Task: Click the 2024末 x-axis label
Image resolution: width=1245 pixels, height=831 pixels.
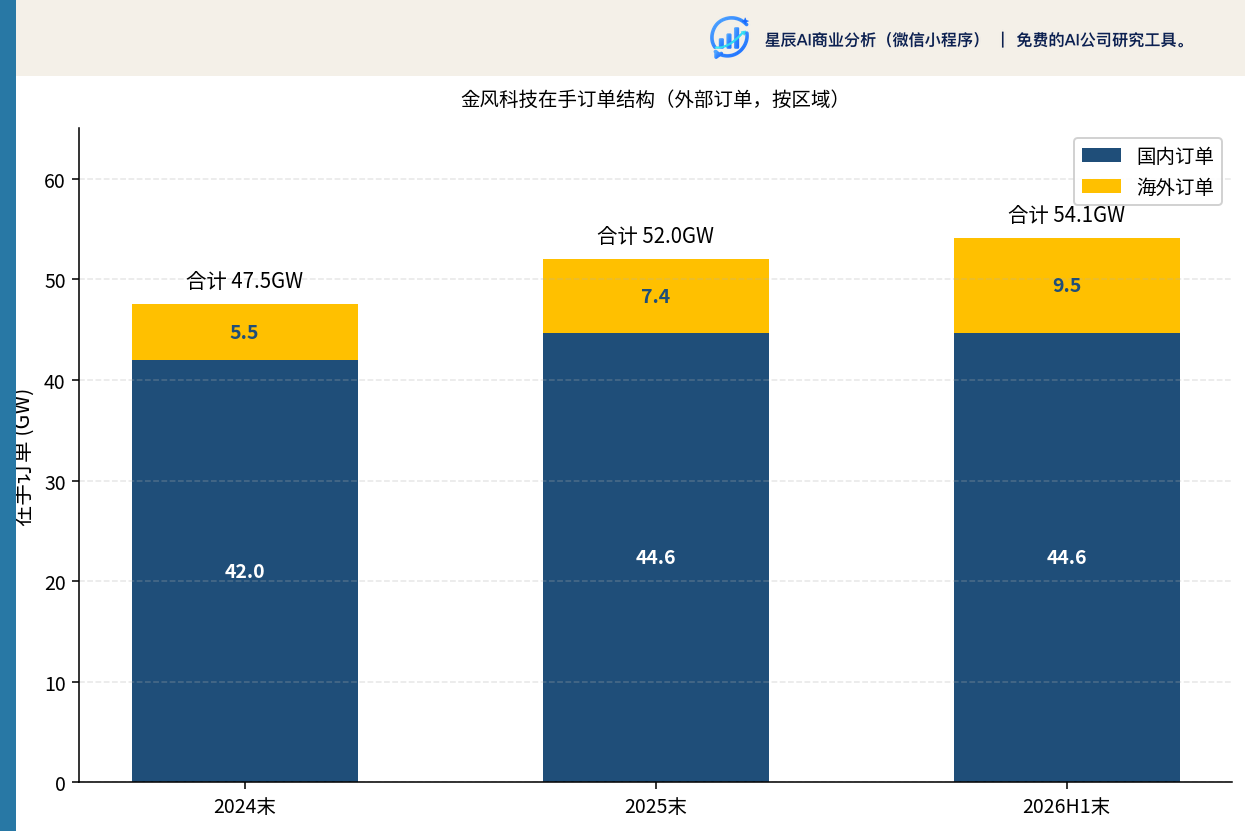Action: tap(245, 806)
